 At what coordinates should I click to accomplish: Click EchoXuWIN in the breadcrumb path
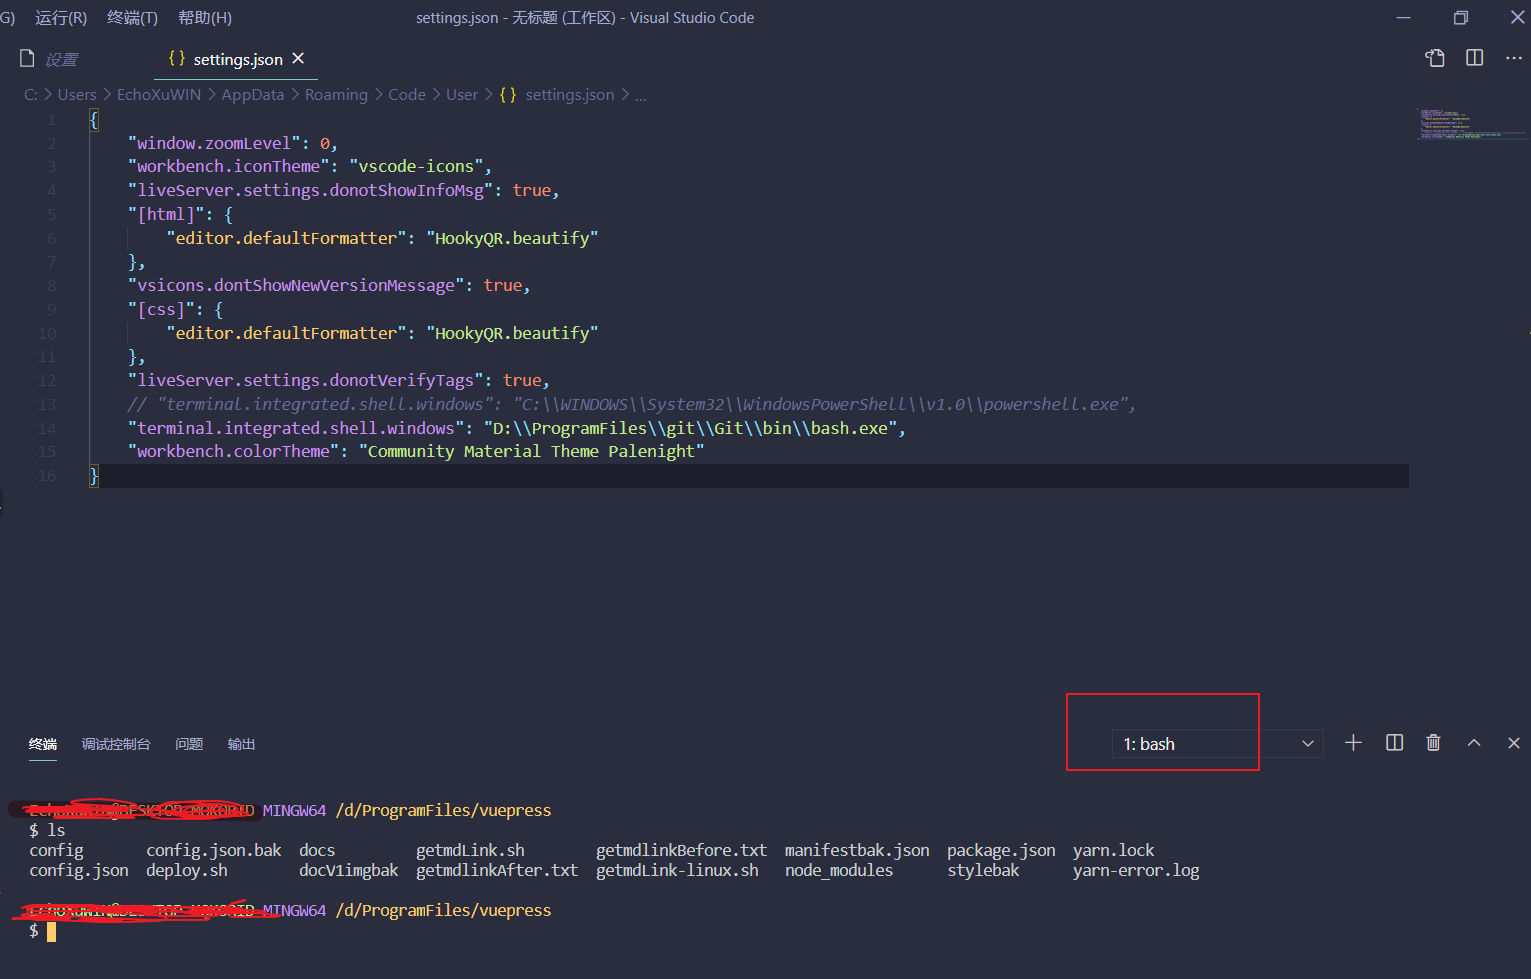pyautogui.click(x=159, y=95)
